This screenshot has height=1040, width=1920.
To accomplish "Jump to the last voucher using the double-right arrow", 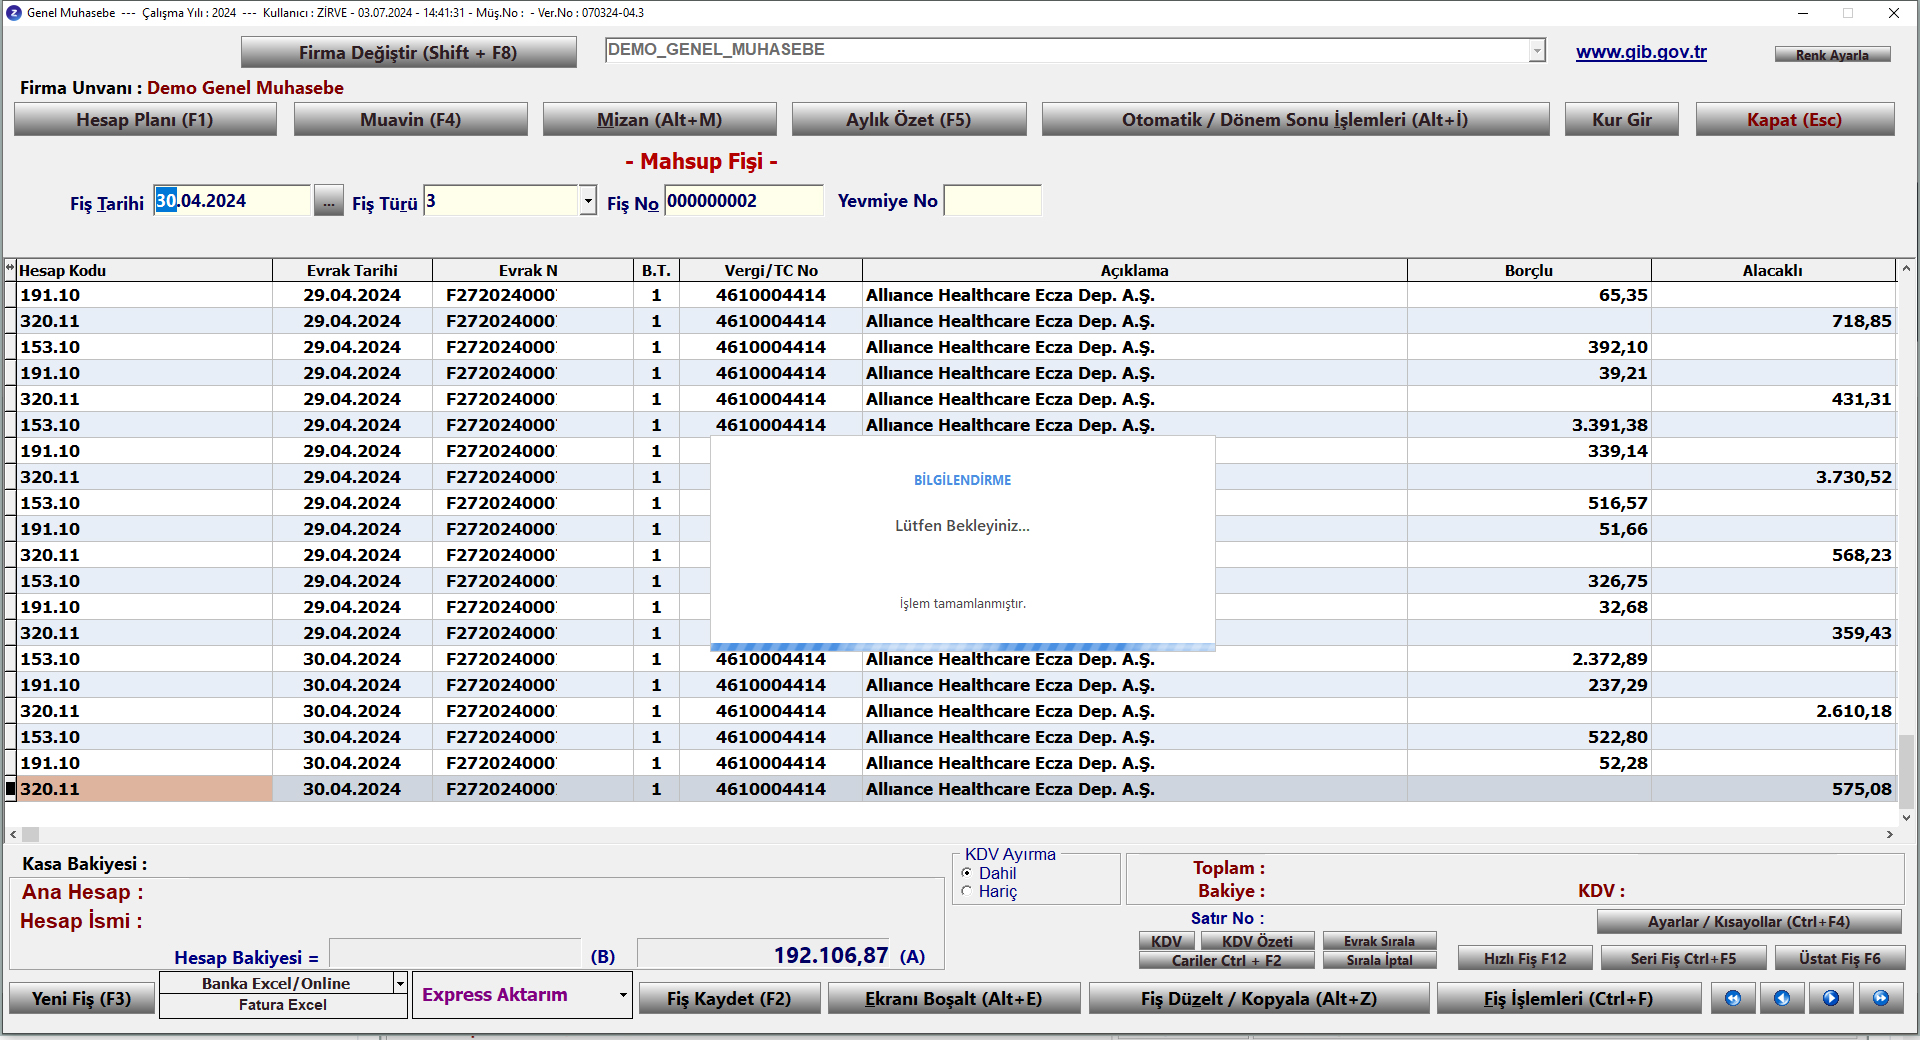I will click(x=1881, y=998).
